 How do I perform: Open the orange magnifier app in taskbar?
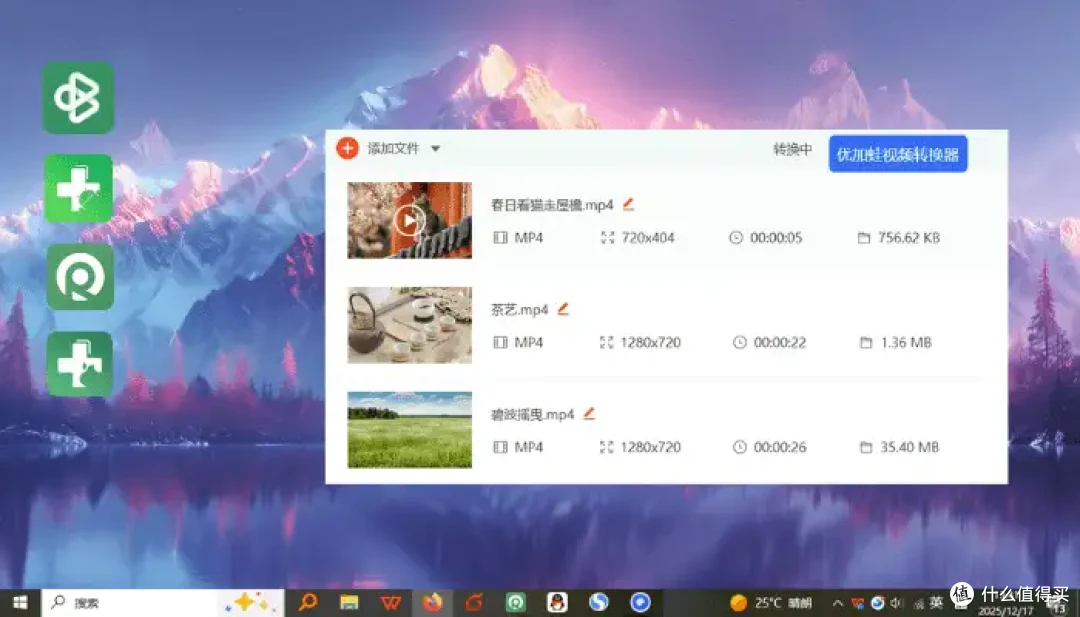pos(308,602)
